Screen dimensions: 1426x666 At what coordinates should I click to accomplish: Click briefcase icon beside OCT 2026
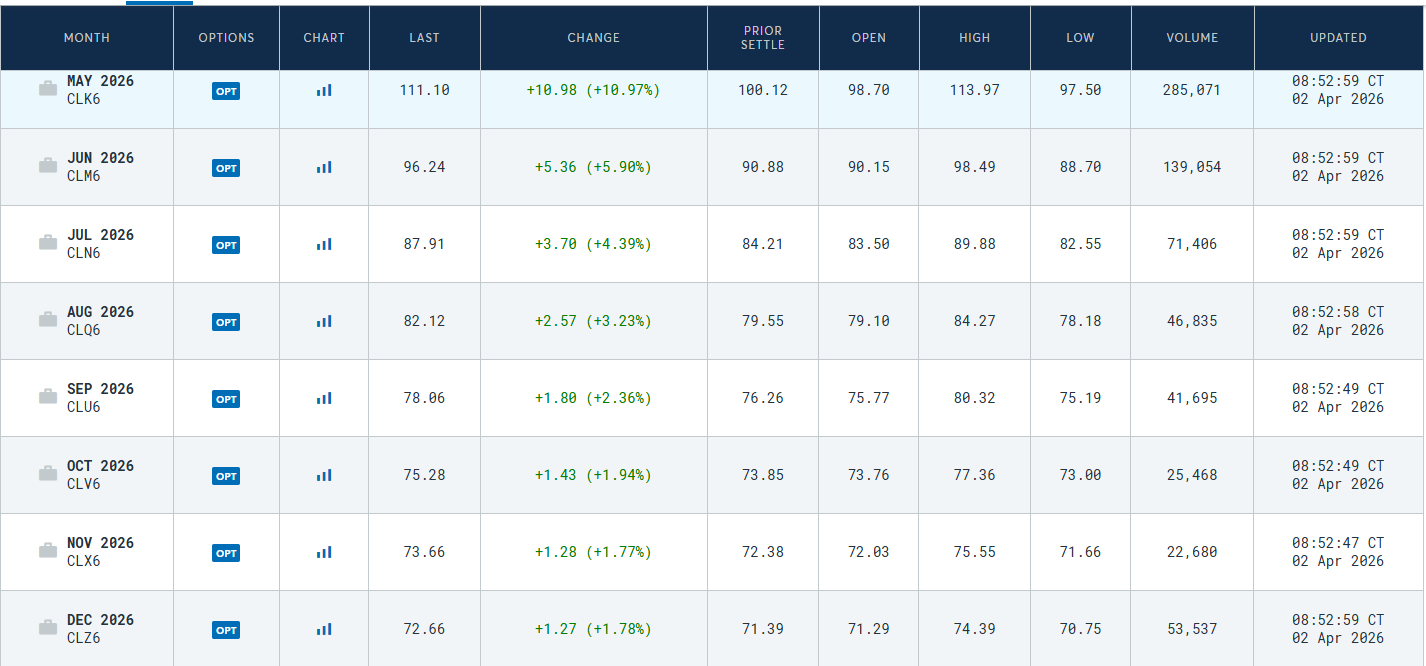click(x=48, y=474)
